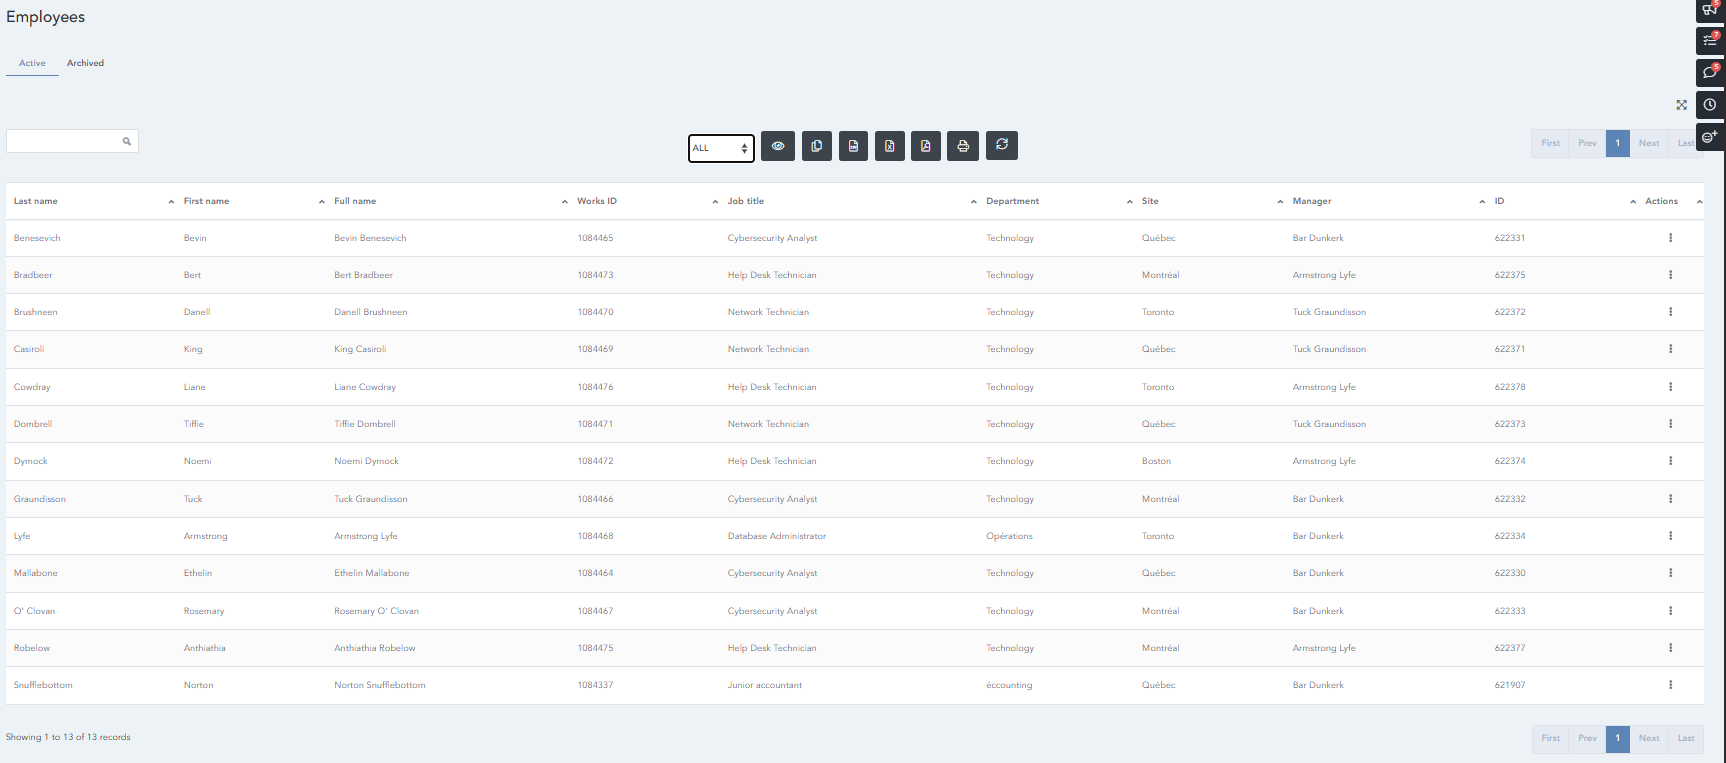This screenshot has height=763, width=1726.
Task: Open the ALL records-per-page dropdown
Action: pos(721,148)
